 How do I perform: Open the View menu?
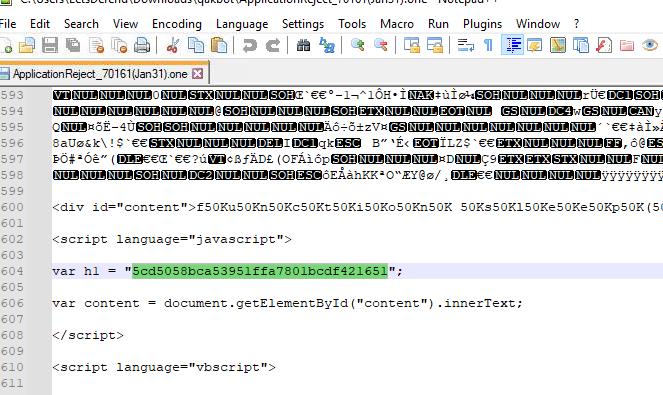click(125, 24)
